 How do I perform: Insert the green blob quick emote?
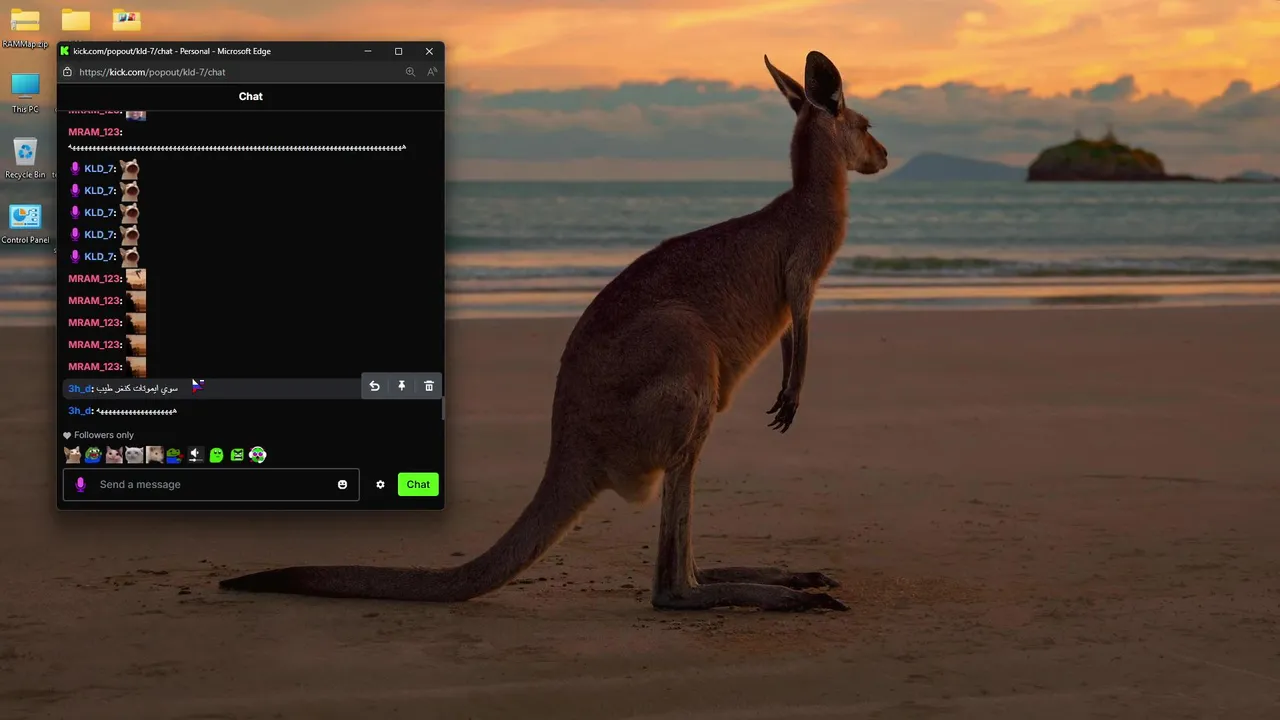pos(216,455)
